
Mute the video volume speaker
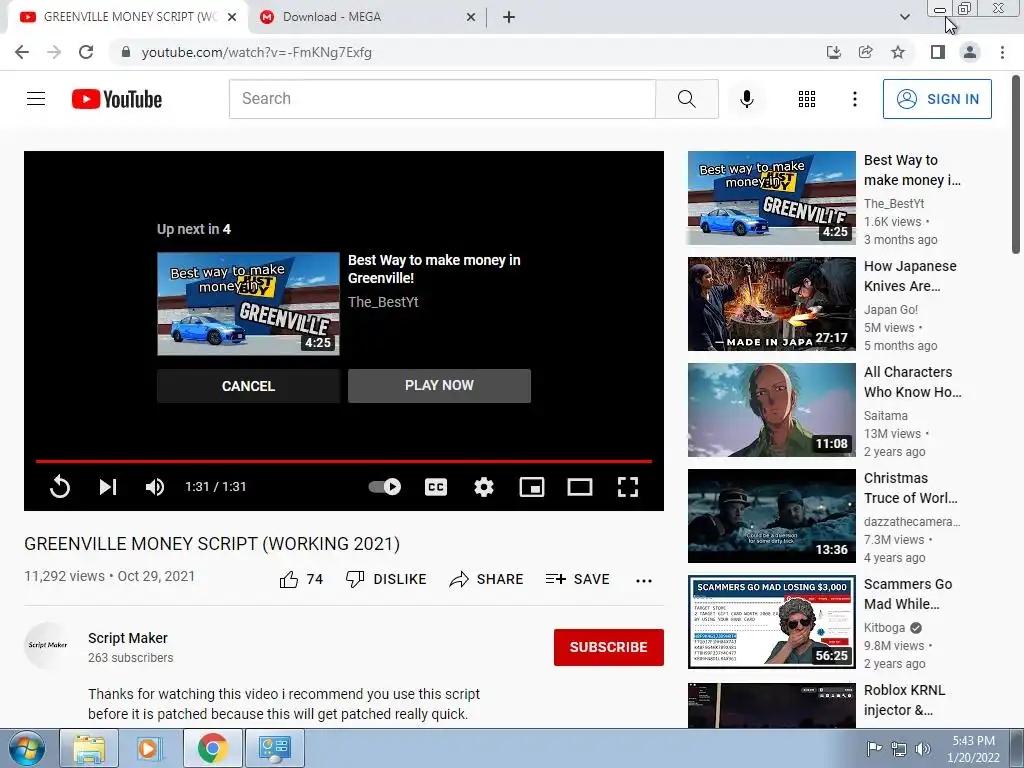pos(155,487)
